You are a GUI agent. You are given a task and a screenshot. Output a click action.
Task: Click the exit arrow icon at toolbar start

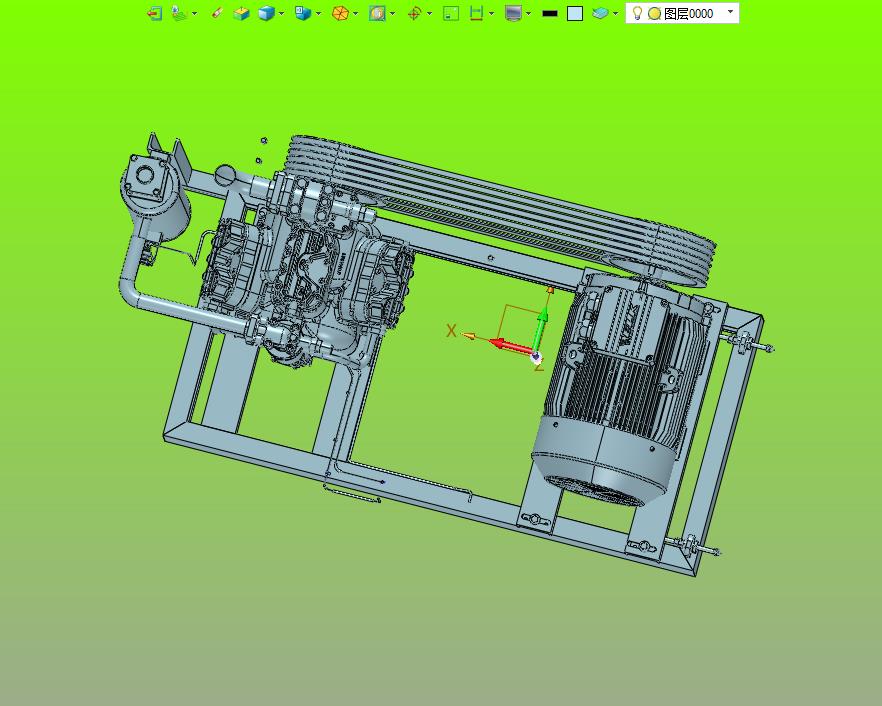pos(154,13)
